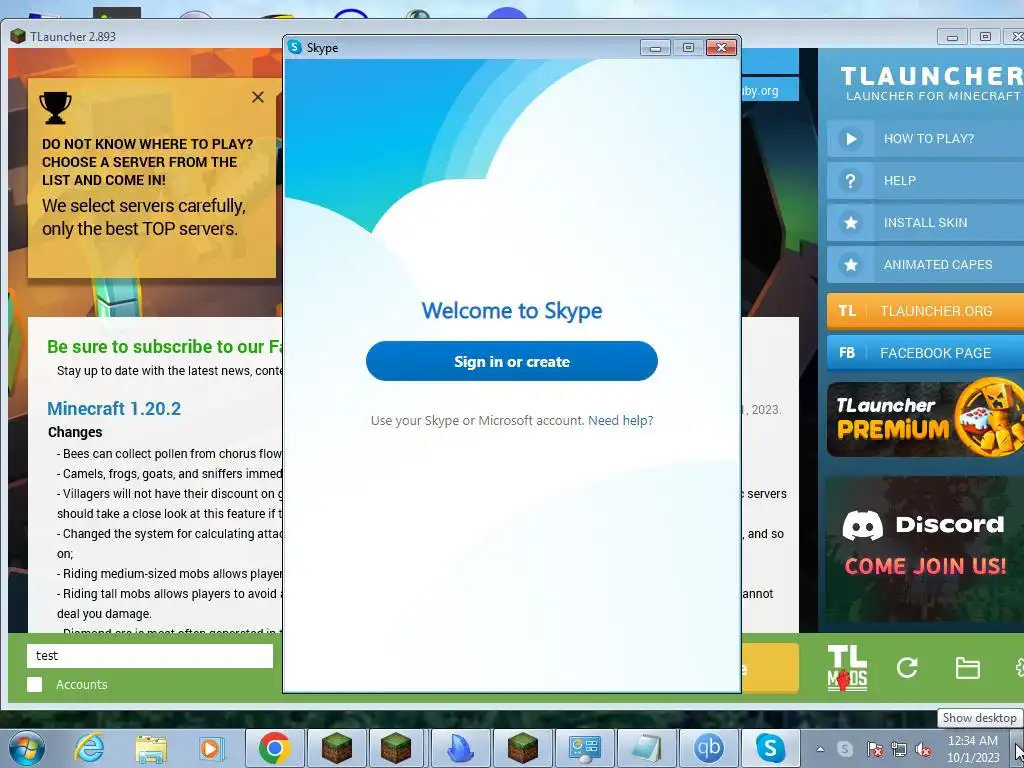Open qBittorrent from the taskbar
This screenshot has height=768, width=1024.
point(708,748)
